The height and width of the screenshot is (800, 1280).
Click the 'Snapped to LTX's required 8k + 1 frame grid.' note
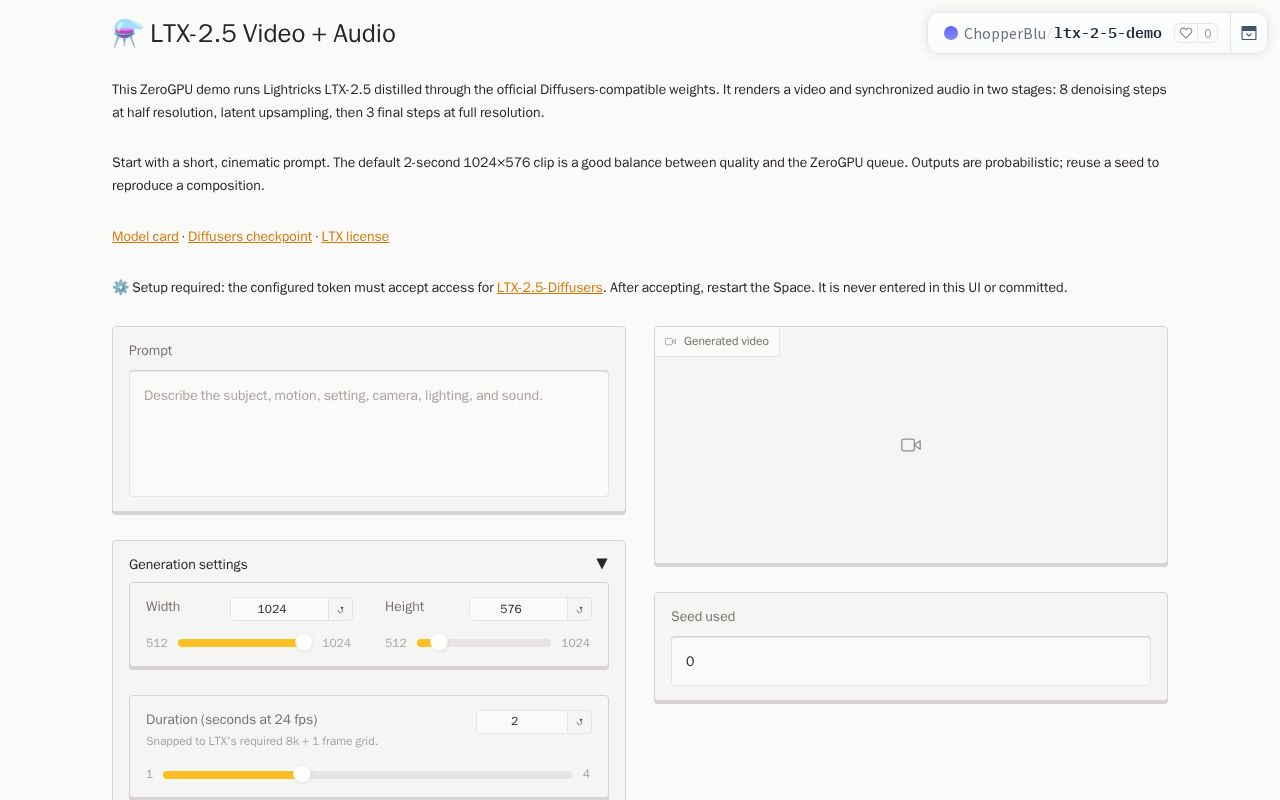coord(262,741)
